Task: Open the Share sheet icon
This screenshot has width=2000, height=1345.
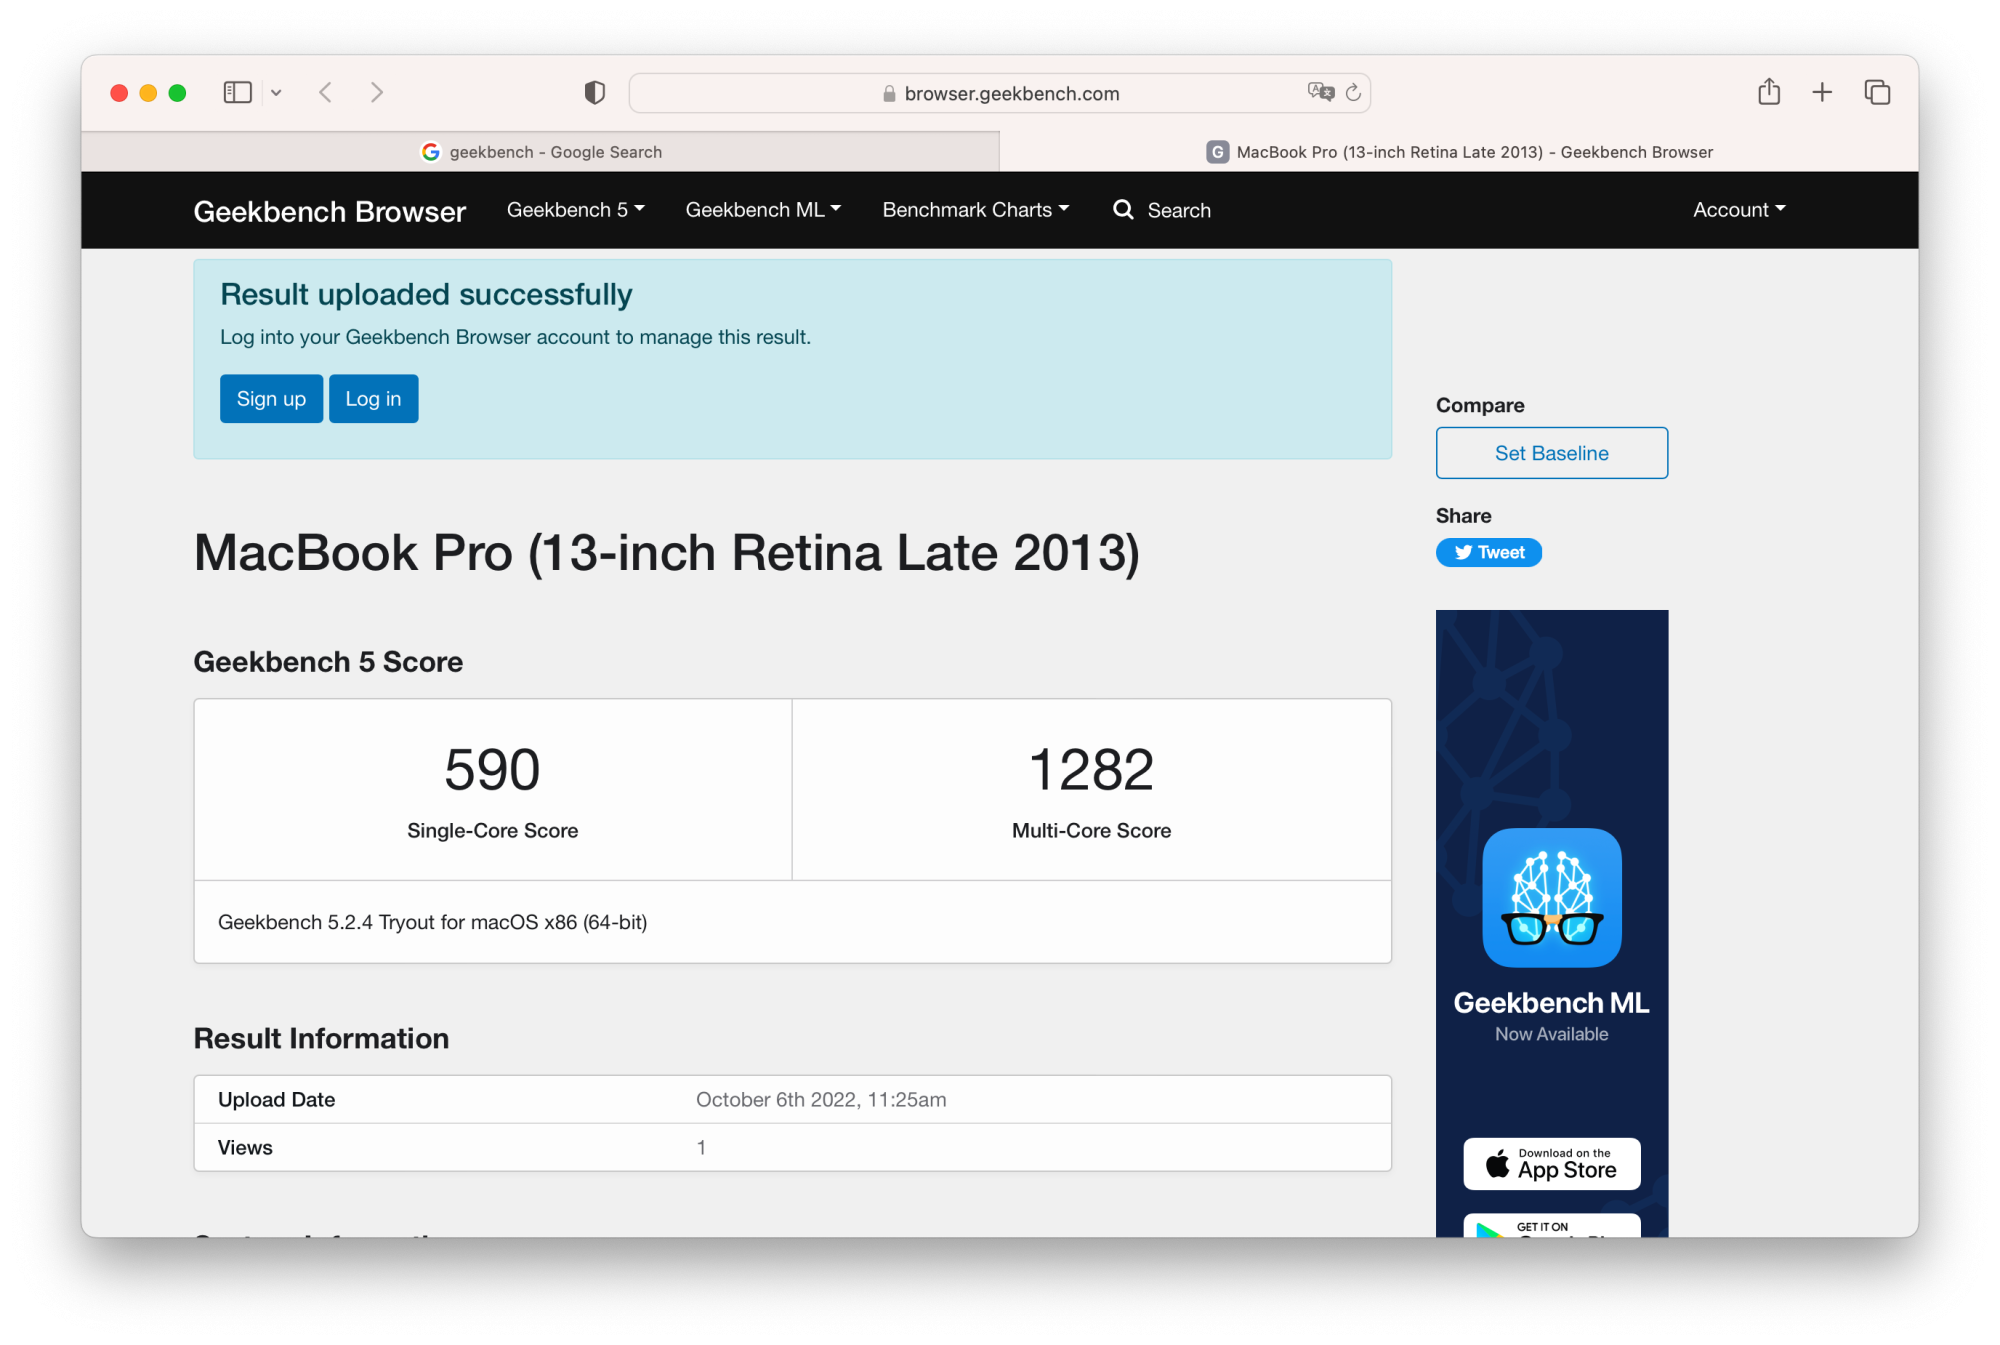Action: (x=1768, y=92)
